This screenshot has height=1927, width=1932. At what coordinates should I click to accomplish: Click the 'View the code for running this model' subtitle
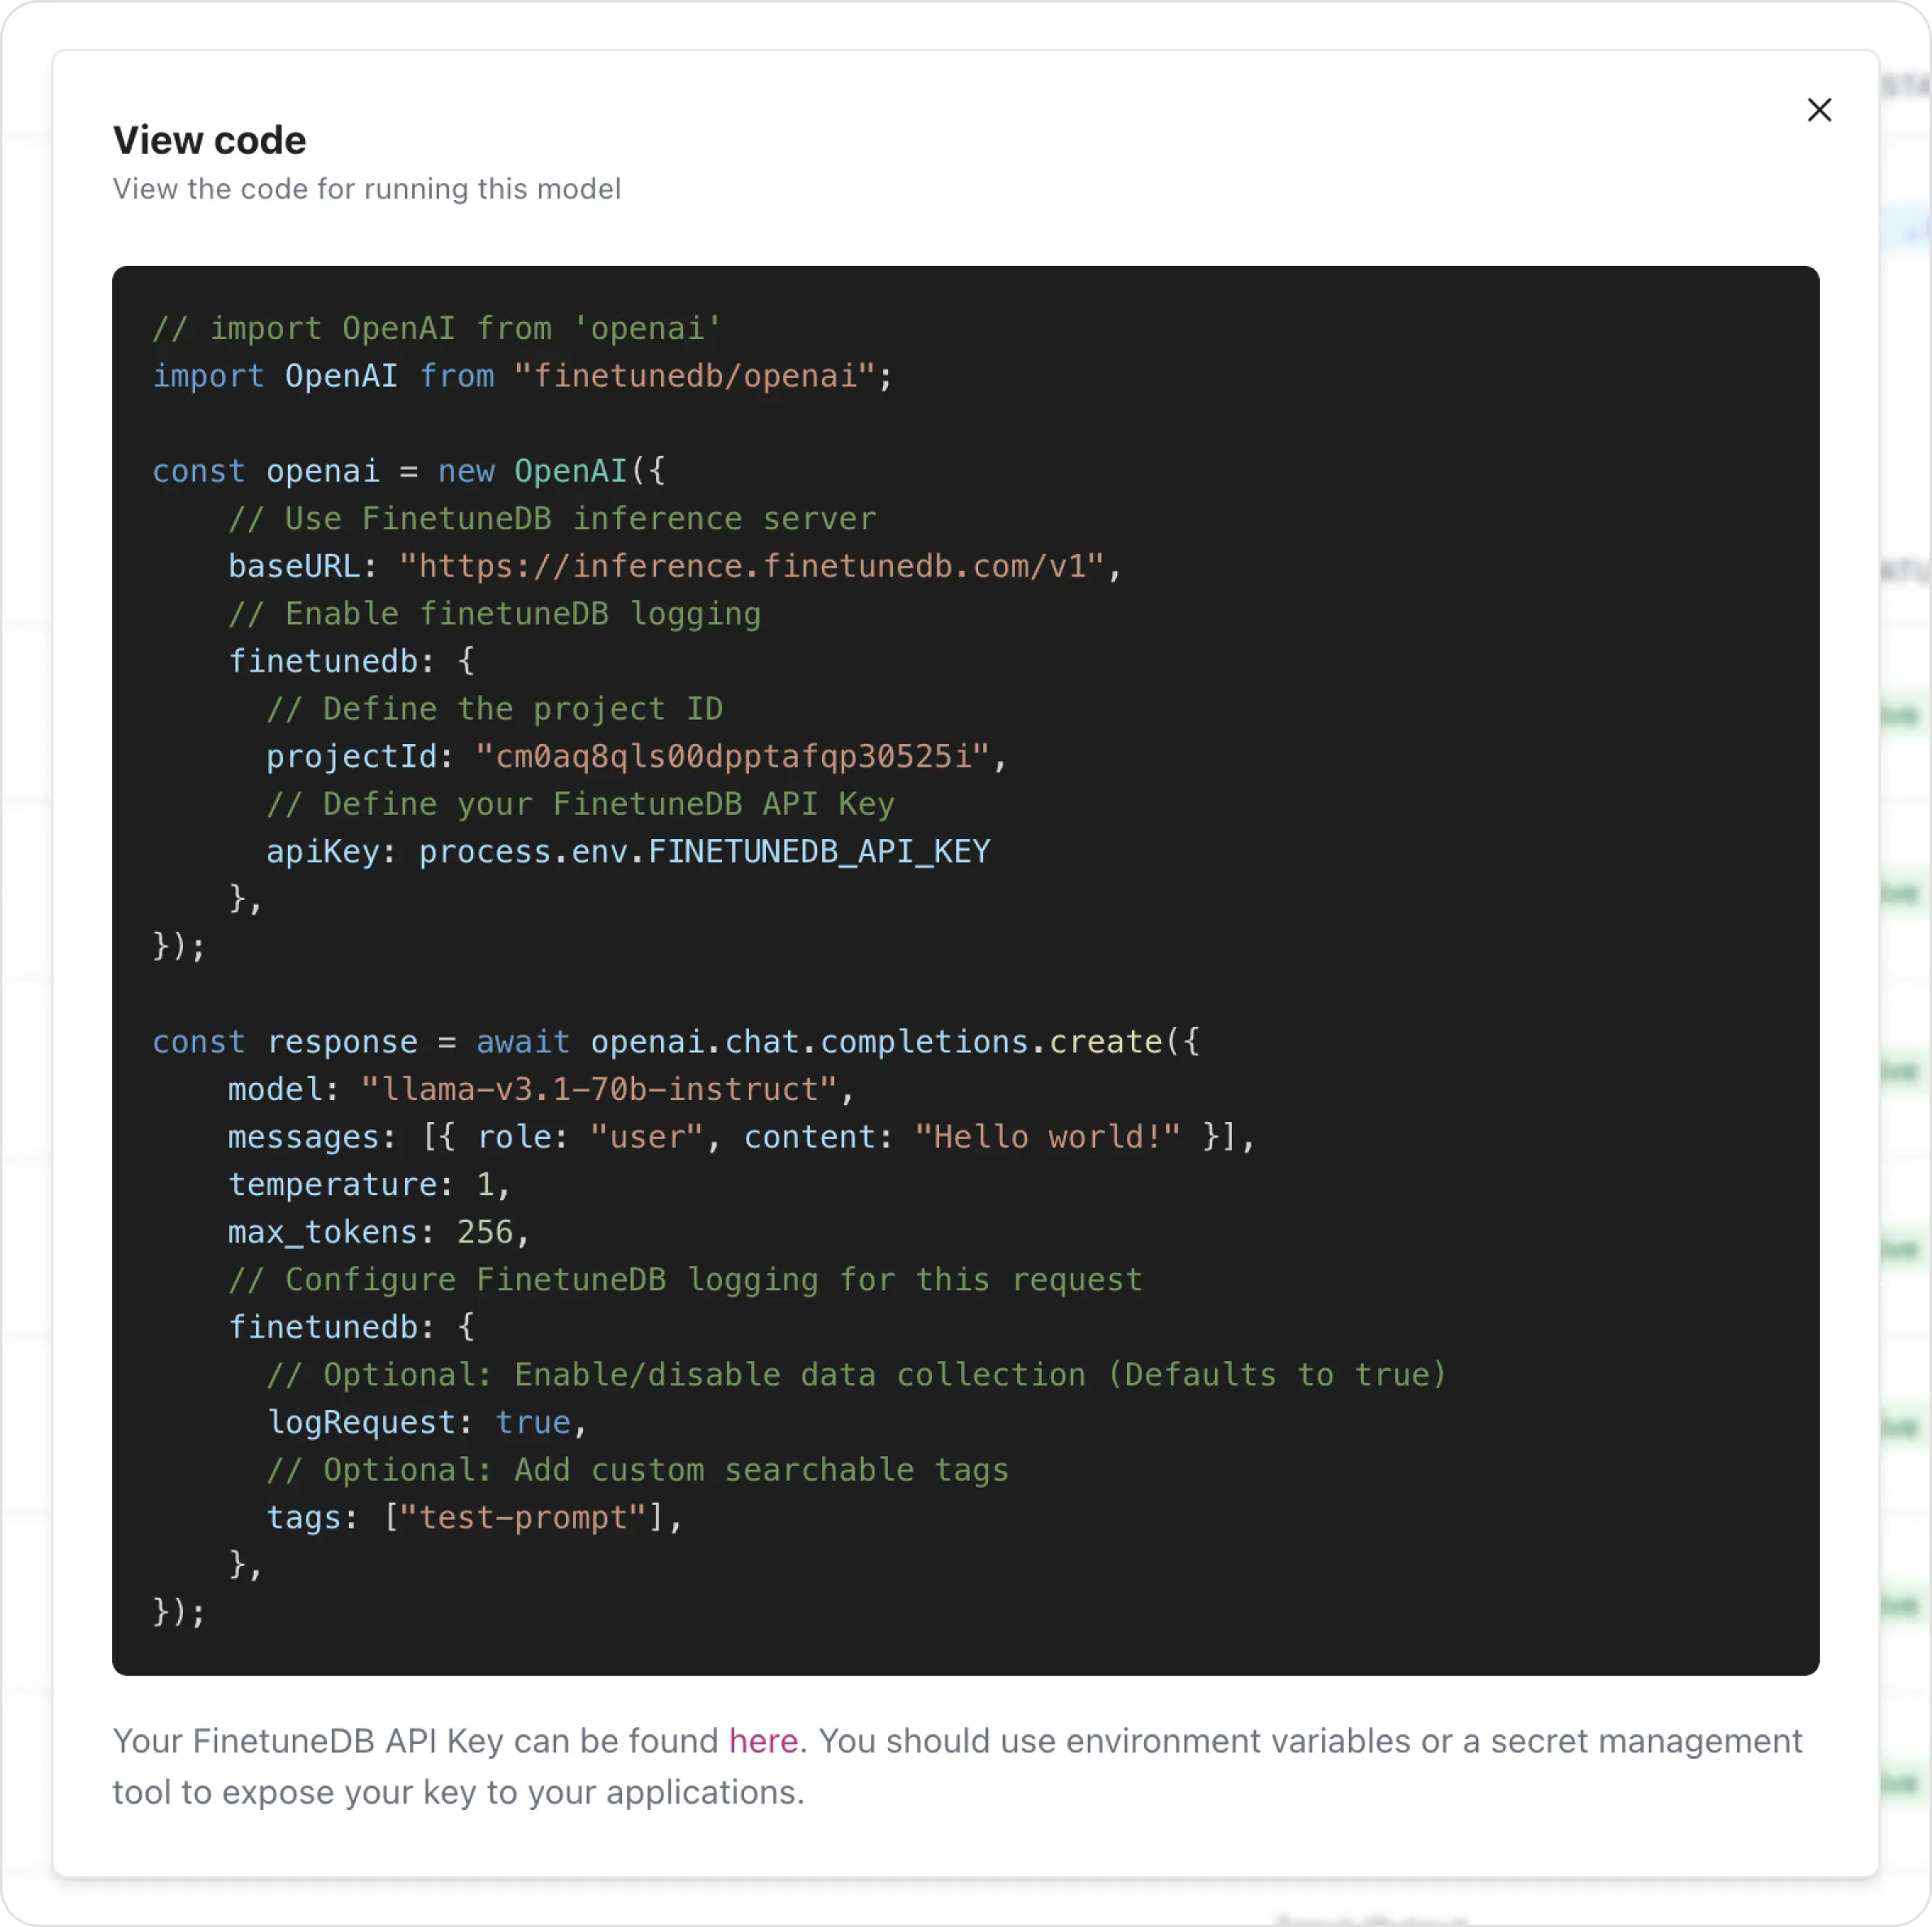pyautogui.click(x=366, y=189)
